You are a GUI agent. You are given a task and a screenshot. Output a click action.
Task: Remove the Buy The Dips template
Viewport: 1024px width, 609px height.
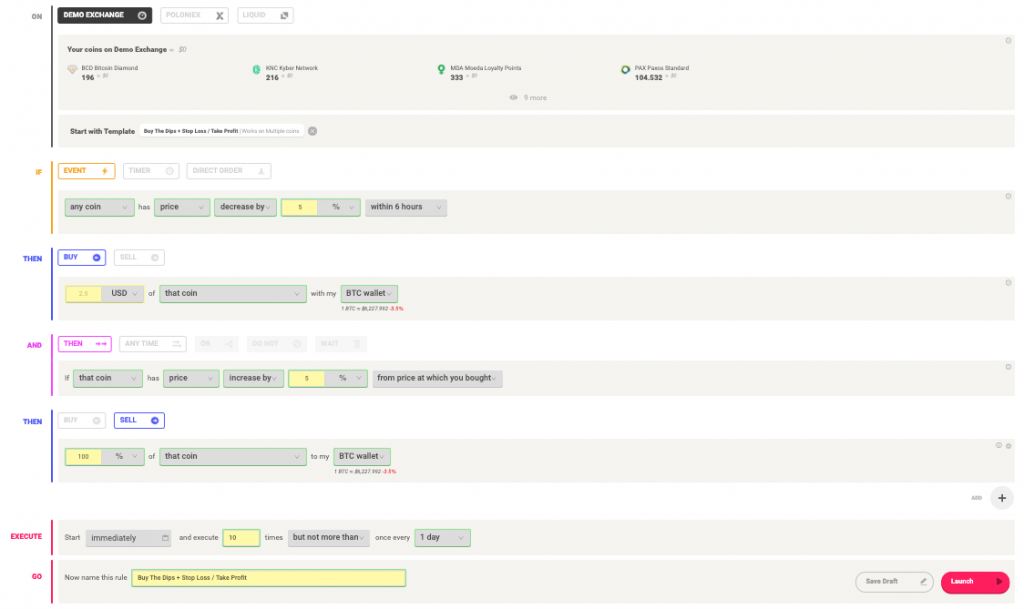(313, 131)
